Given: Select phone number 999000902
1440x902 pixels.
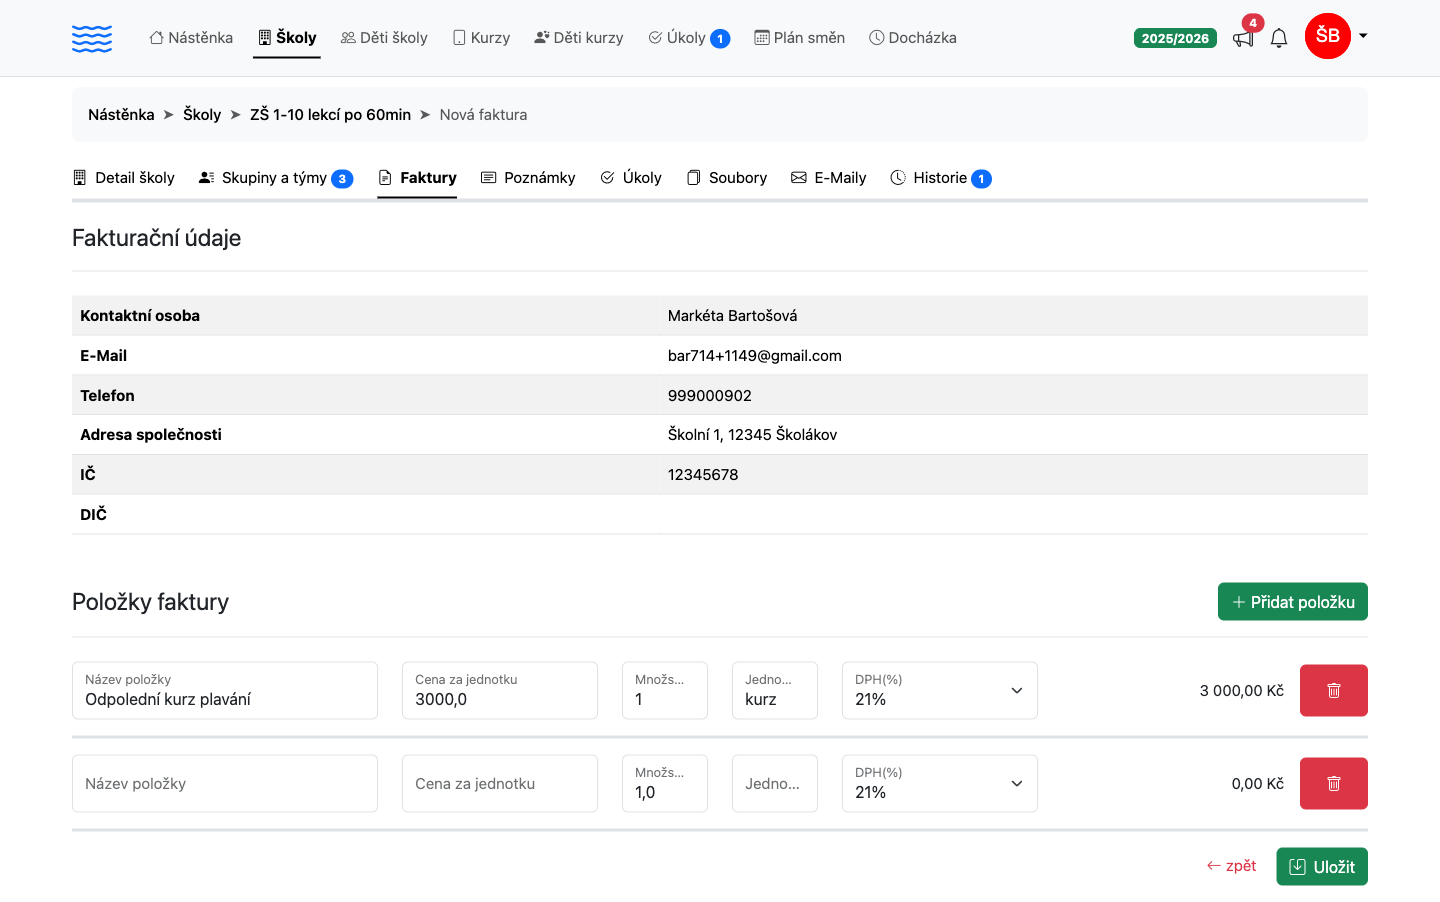Looking at the screenshot, I should (710, 396).
